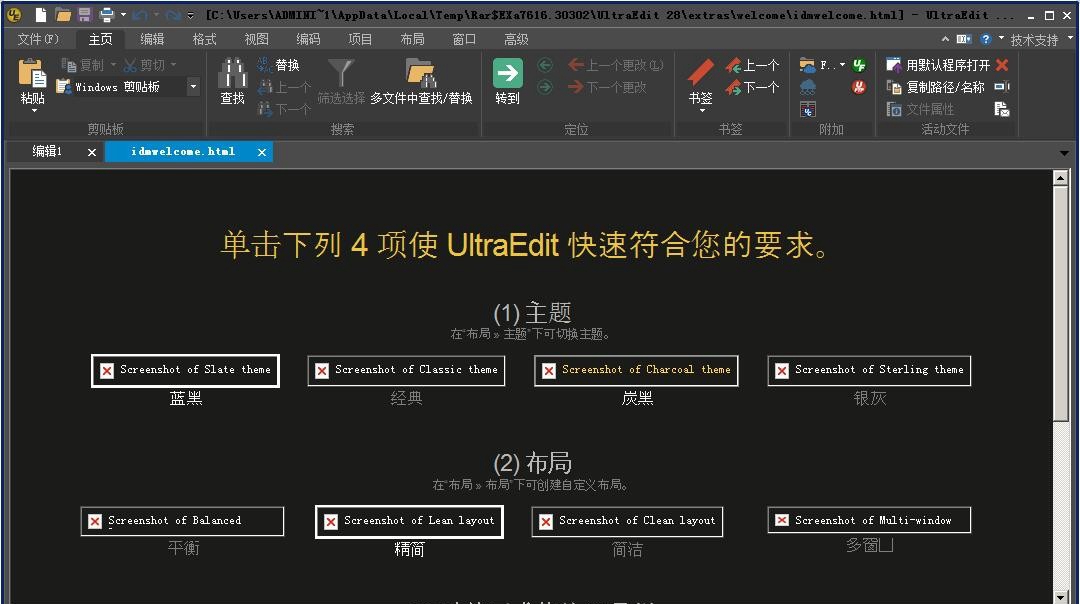
Task: Open the 高级 ribbon tab
Action: [x=516, y=39]
